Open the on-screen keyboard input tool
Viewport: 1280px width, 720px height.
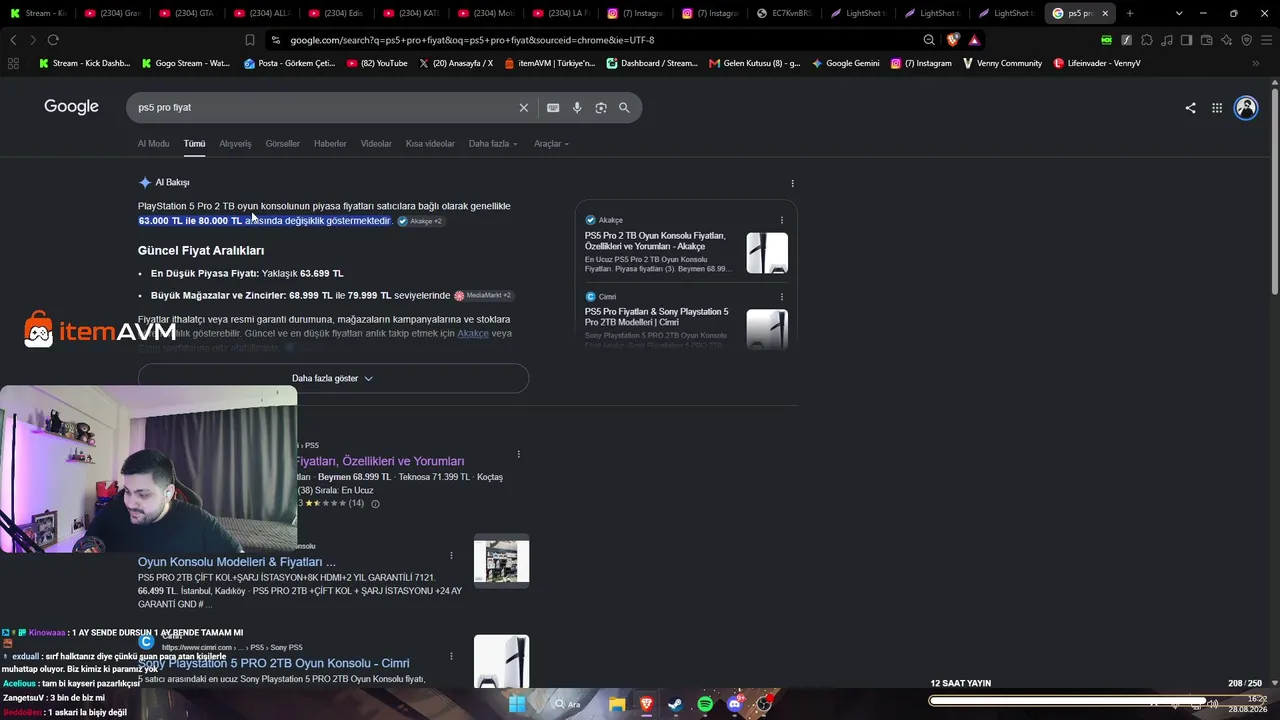coord(553,108)
